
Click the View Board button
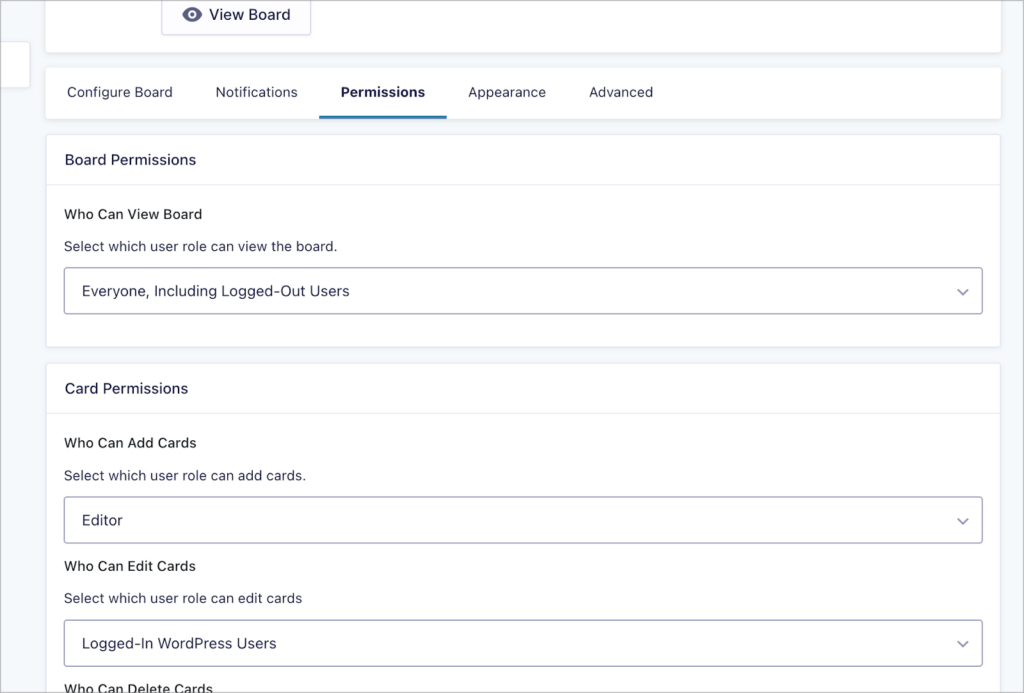[x=236, y=15]
